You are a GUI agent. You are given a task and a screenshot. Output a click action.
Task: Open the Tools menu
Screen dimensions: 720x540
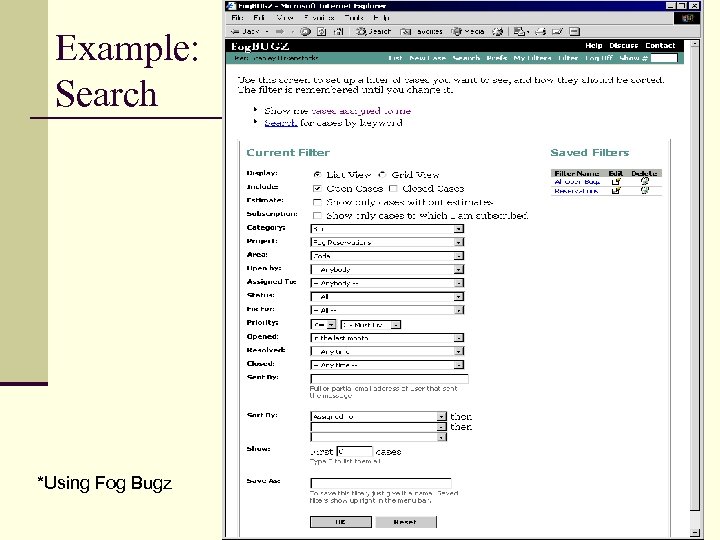pyautogui.click(x=354, y=18)
